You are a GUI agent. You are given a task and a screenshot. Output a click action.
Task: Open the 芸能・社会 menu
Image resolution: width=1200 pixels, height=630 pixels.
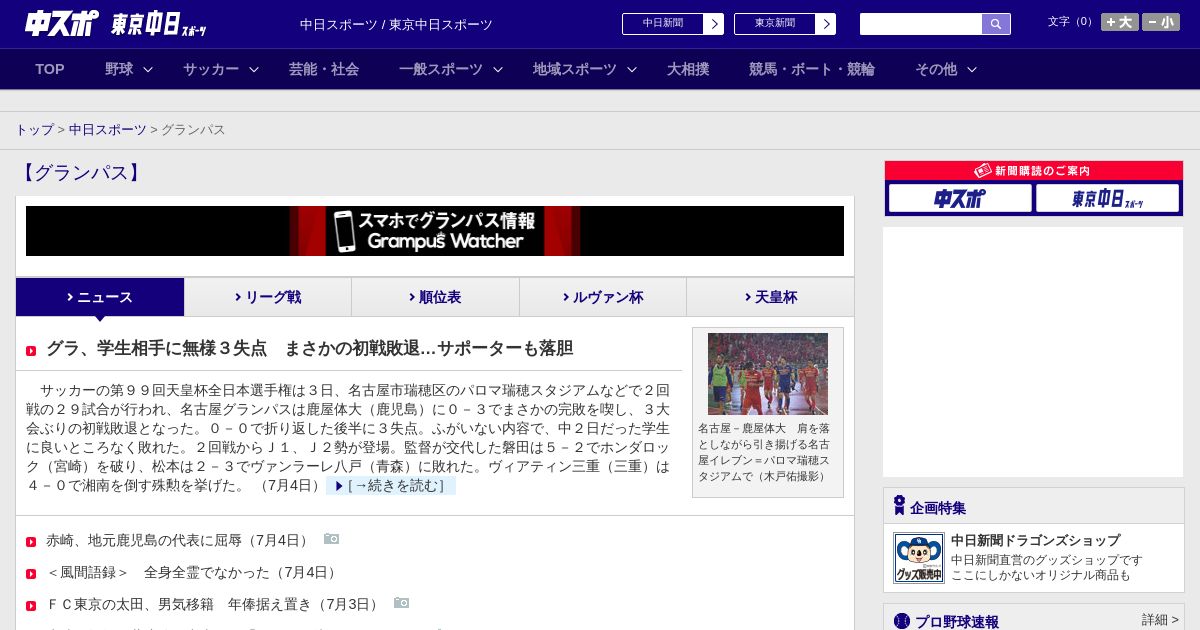pyautogui.click(x=324, y=69)
